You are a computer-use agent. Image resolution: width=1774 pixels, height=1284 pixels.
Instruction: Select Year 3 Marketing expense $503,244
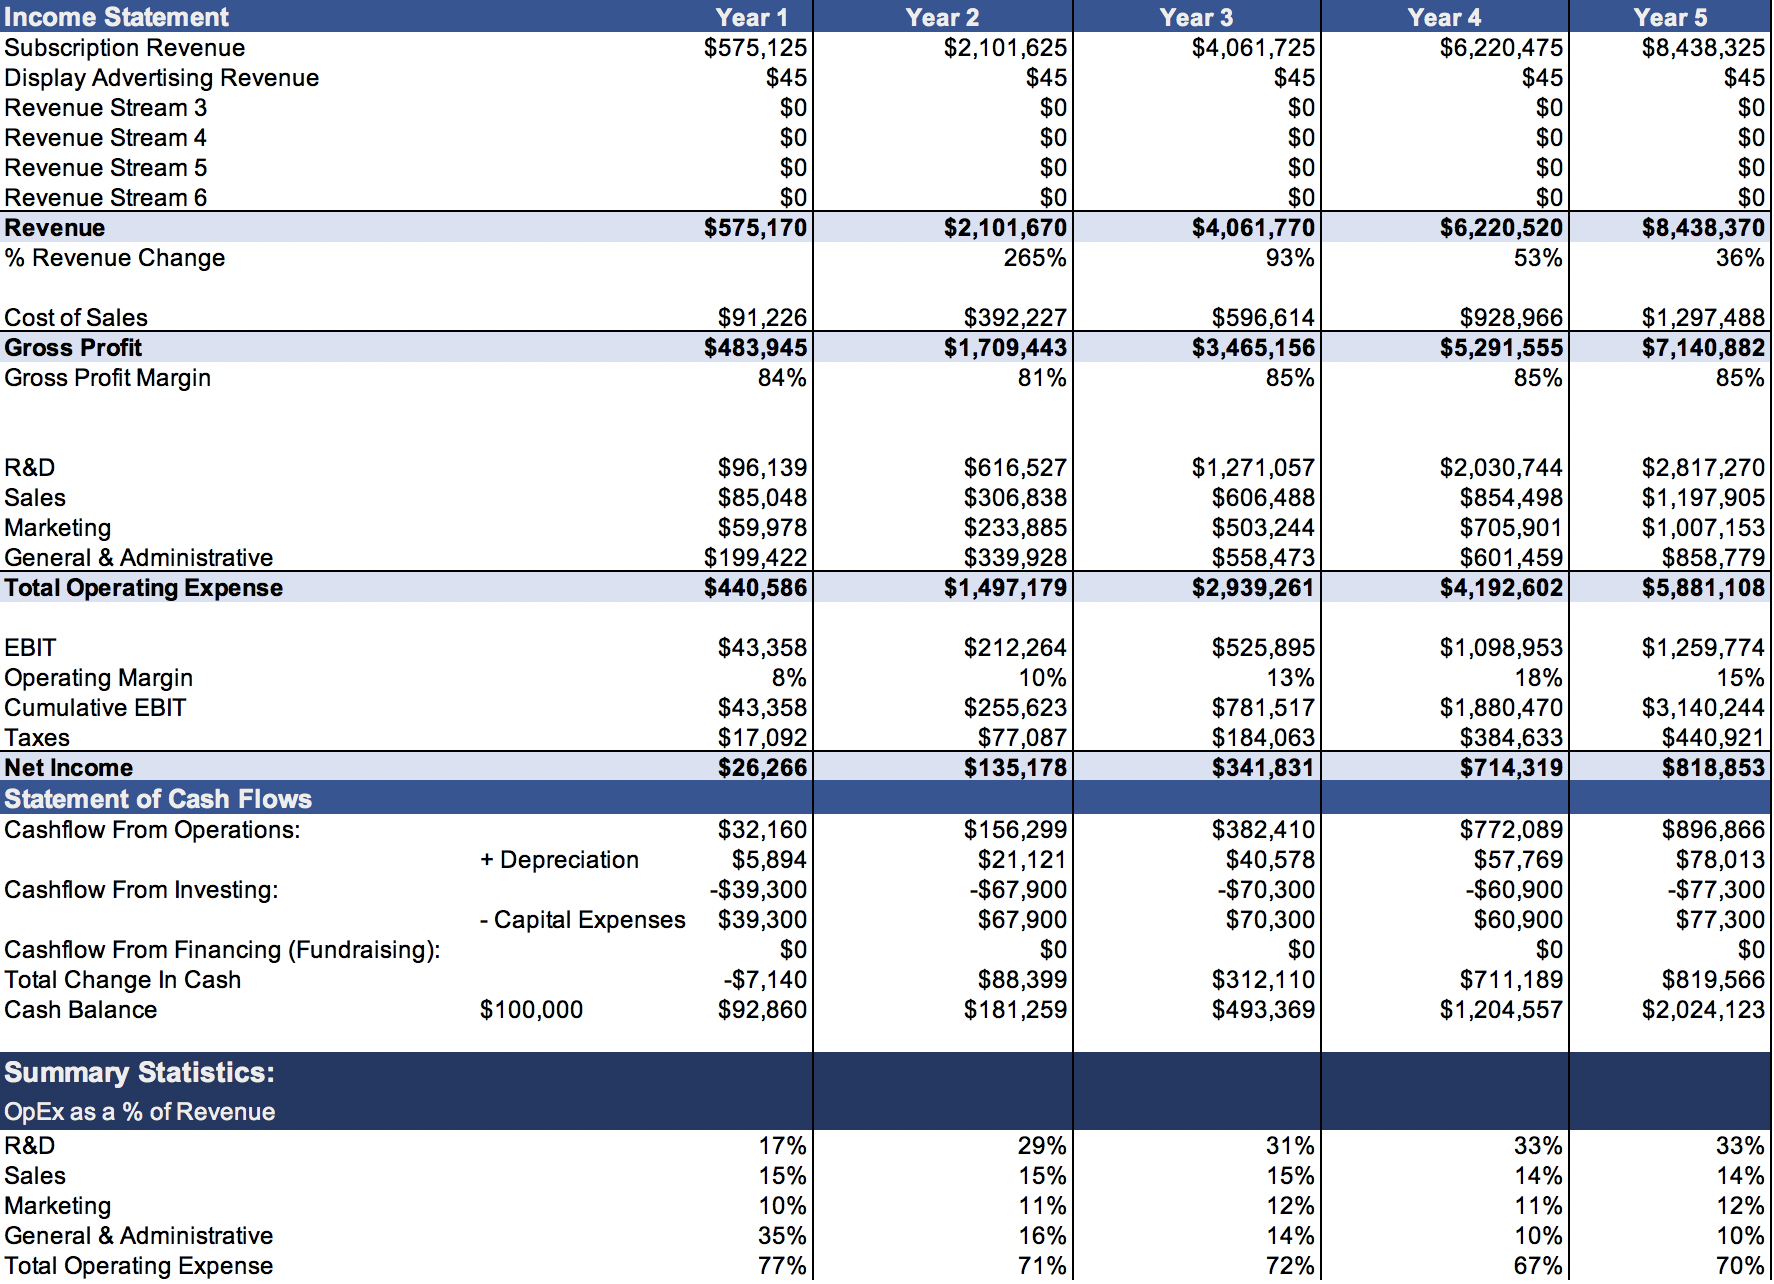tap(1263, 528)
